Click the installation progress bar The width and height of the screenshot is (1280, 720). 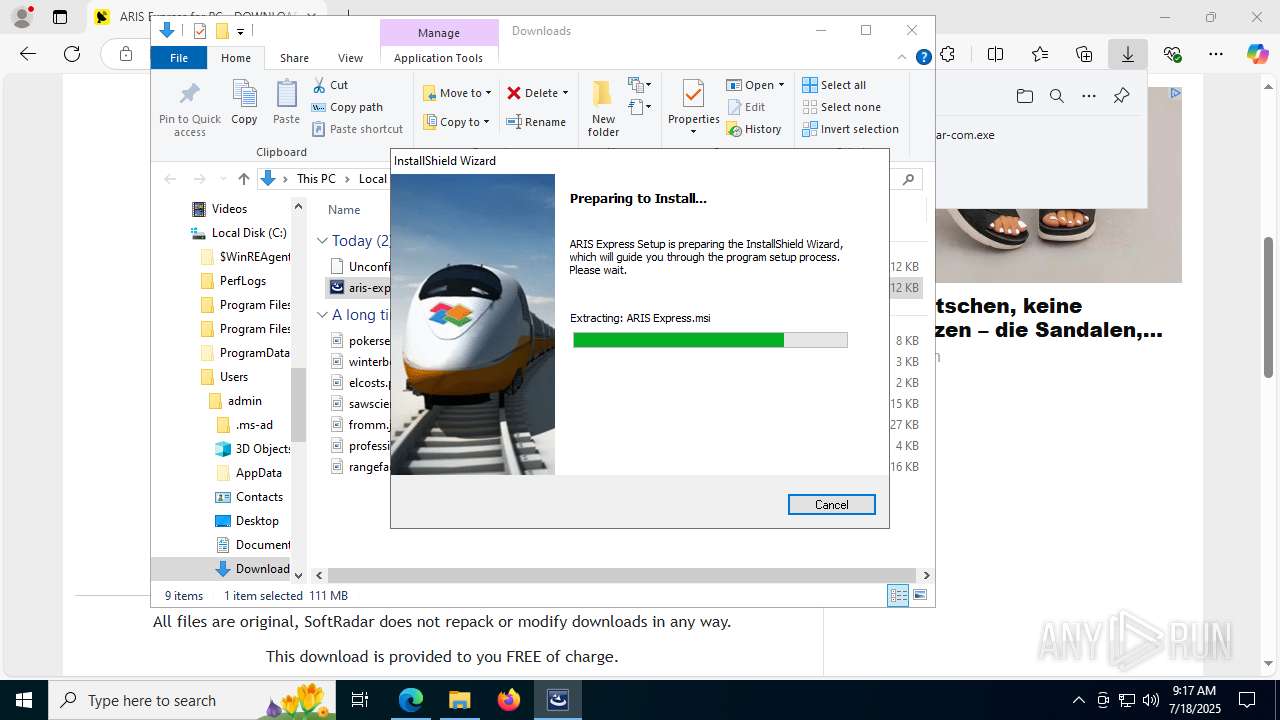pos(710,340)
